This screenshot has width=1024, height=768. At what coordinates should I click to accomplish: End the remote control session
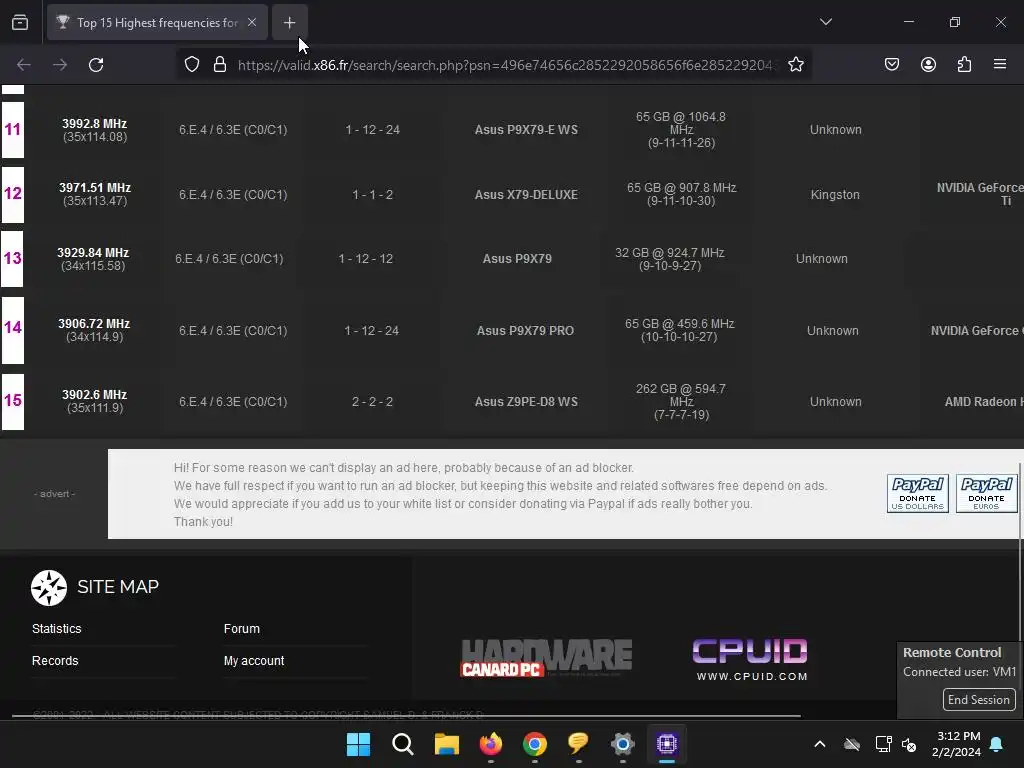tap(978, 699)
